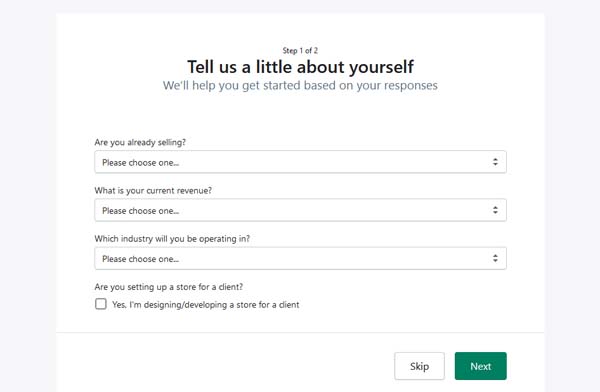
Task: Click the 'Are you already selling?' label
Action: (140, 142)
